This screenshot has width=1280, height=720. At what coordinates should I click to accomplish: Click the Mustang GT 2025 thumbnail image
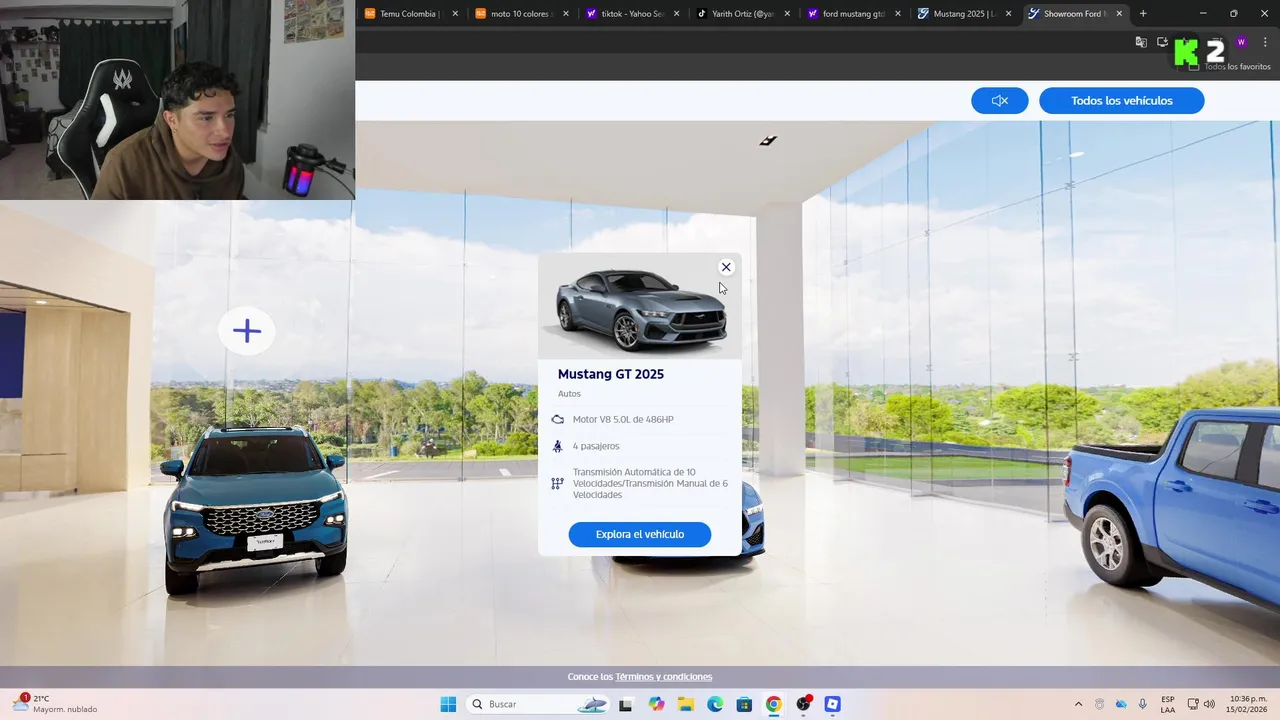pyautogui.click(x=640, y=307)
